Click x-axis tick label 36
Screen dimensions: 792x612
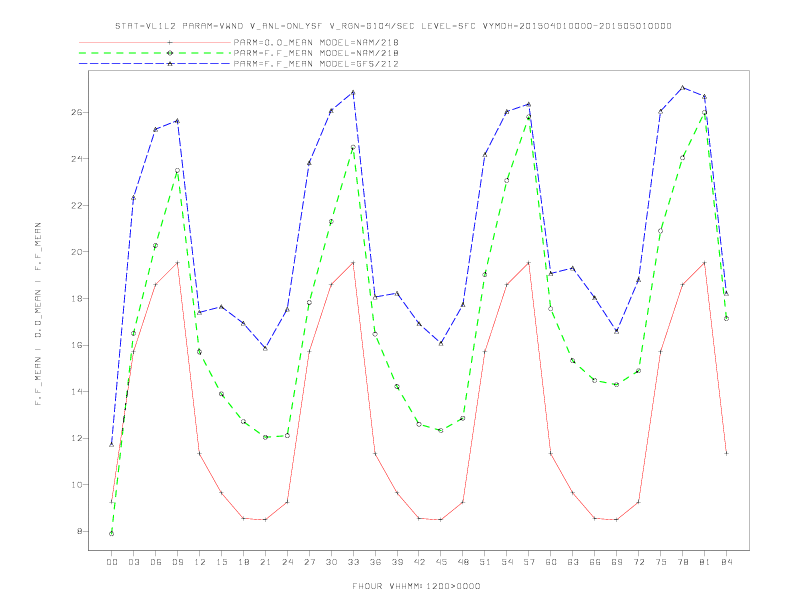(x=375, y=562)
